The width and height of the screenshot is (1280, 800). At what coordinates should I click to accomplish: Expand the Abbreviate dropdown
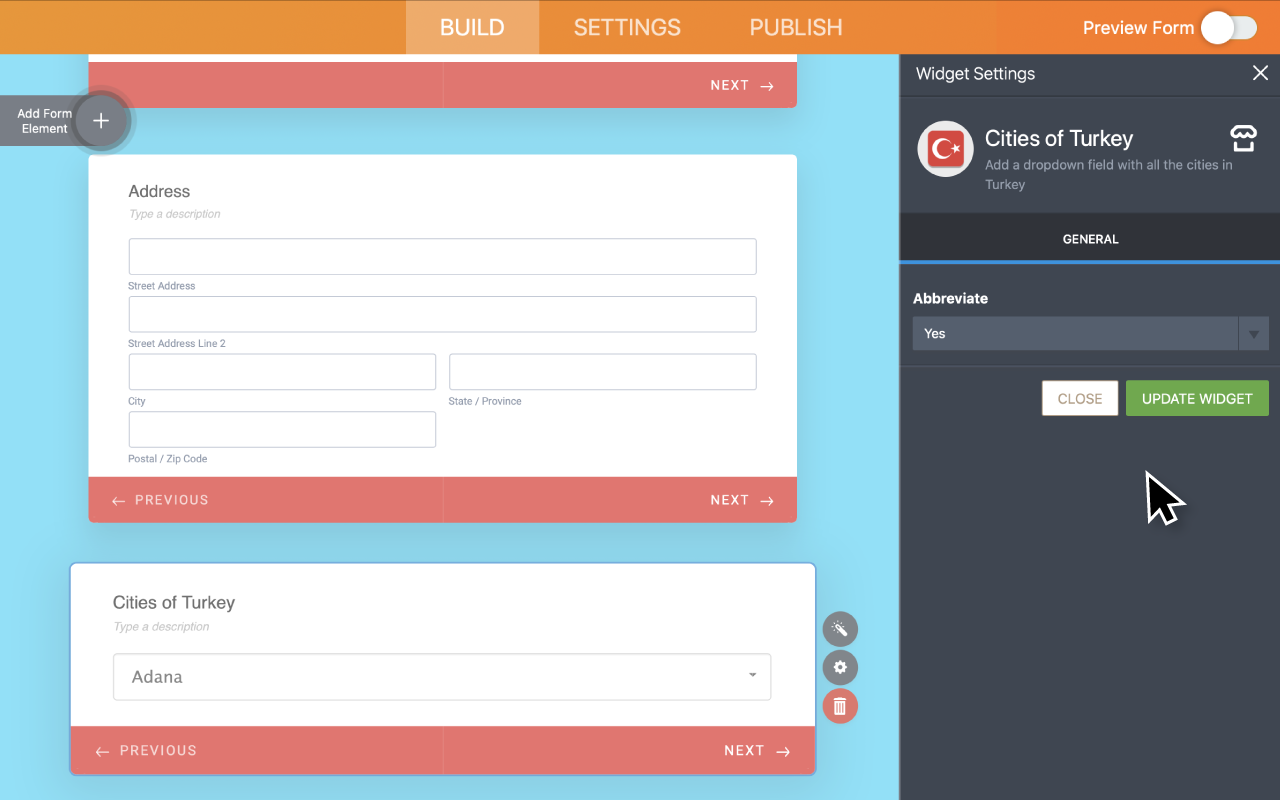click(1090, 334)
